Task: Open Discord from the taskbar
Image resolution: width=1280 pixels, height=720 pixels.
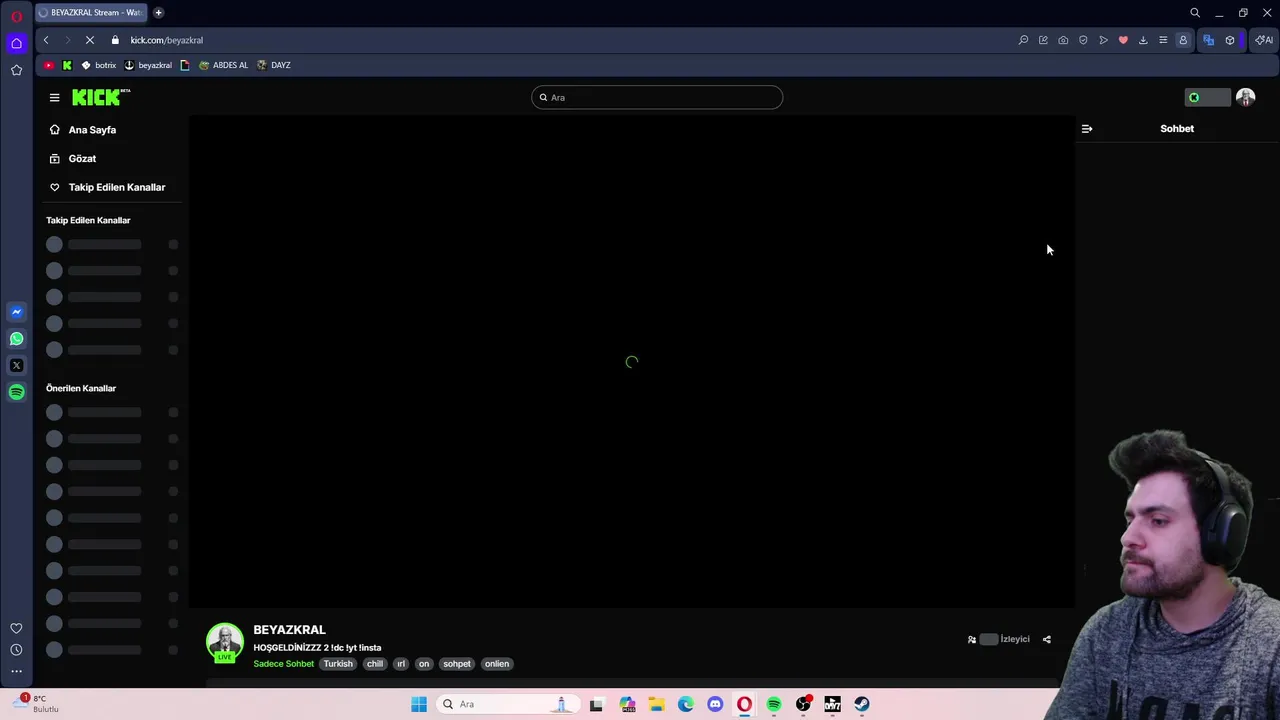Action: tap(715, 704)
